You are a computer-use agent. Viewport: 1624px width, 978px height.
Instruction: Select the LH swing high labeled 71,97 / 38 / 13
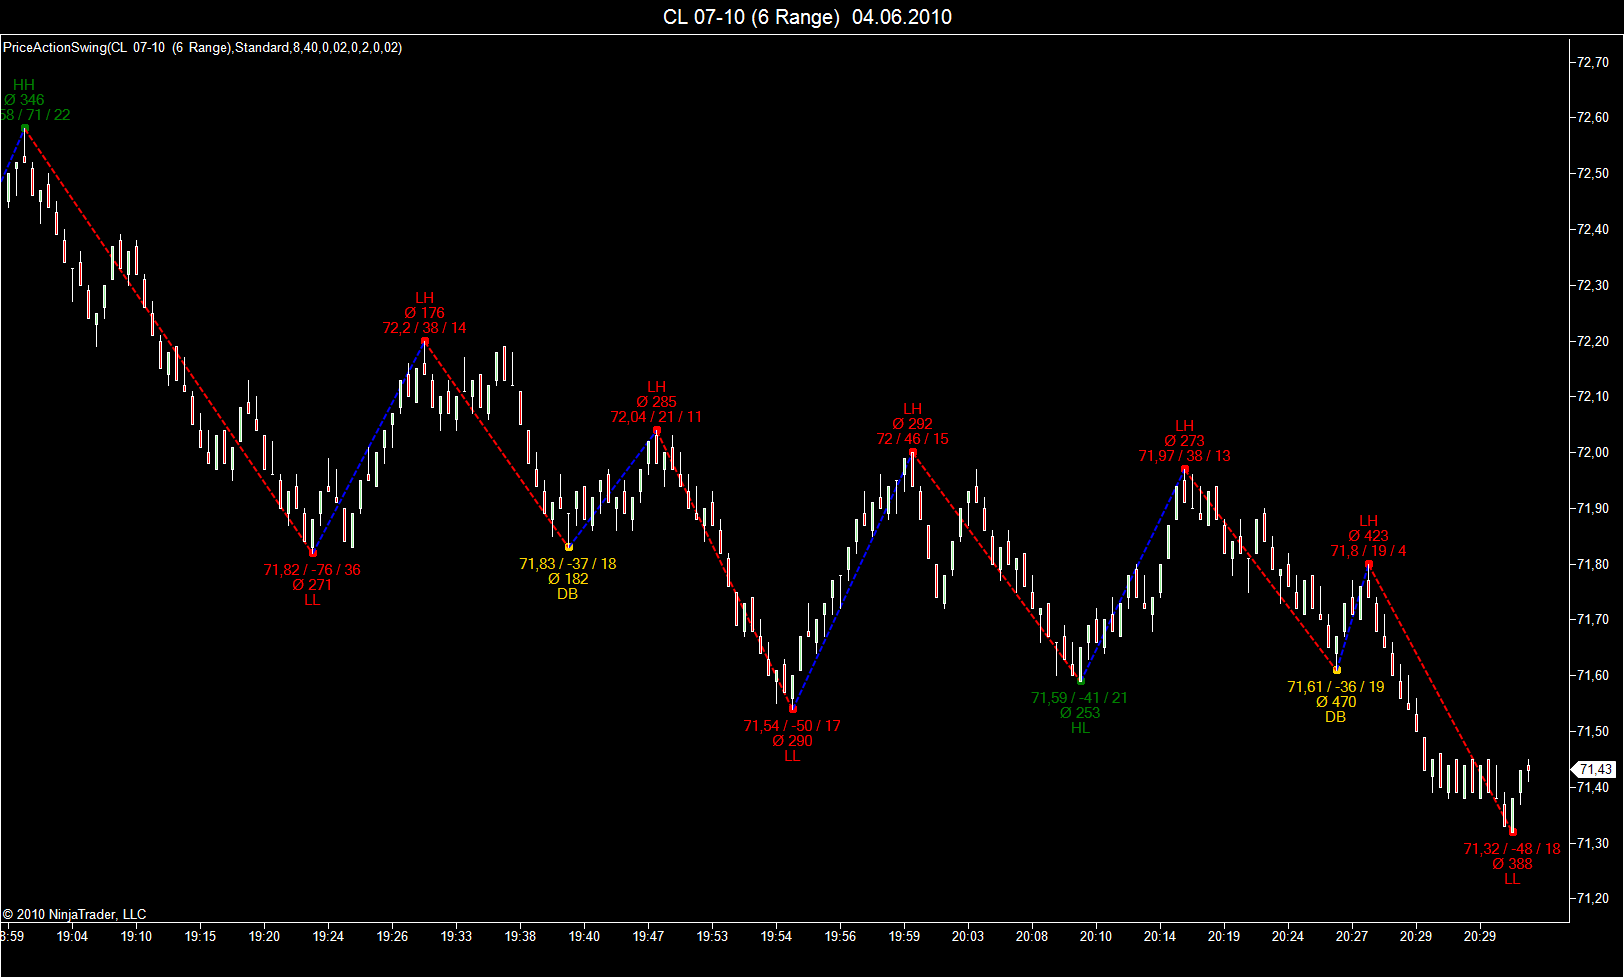(x=1185, y=469)
